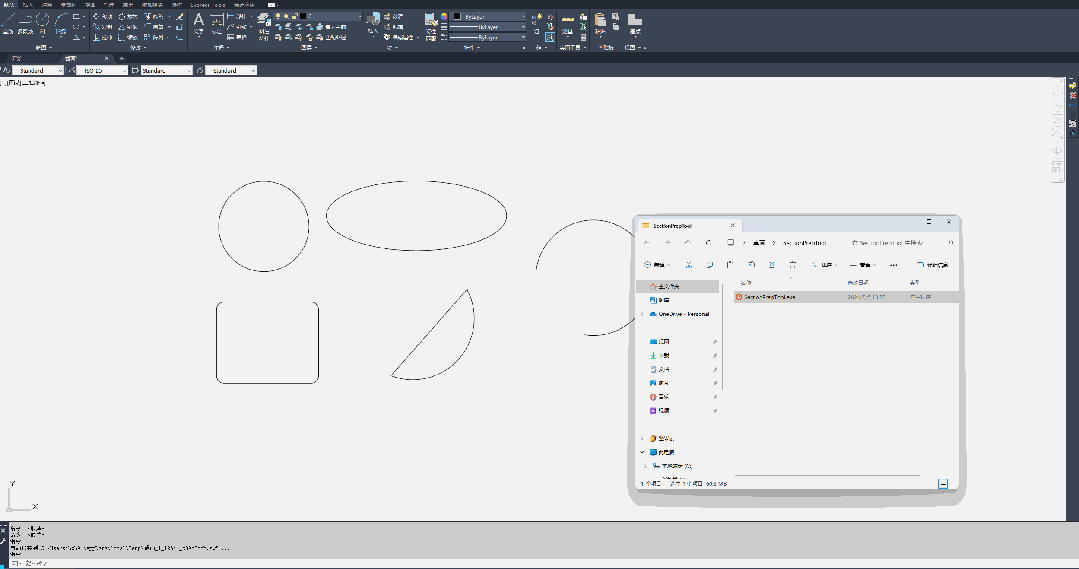Open the Explorer Sort dropdown

pyautogui.click(x=824, y=265)
